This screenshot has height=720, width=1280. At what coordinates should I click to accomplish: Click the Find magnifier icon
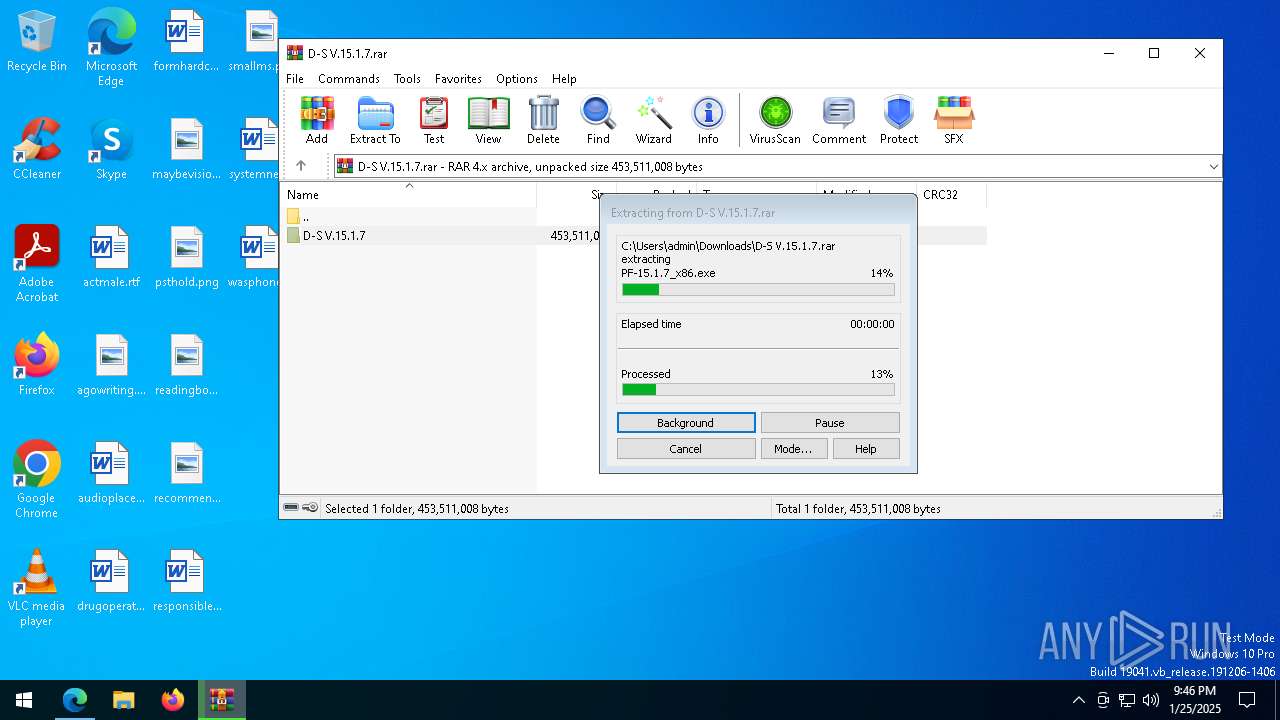[598, 121]
